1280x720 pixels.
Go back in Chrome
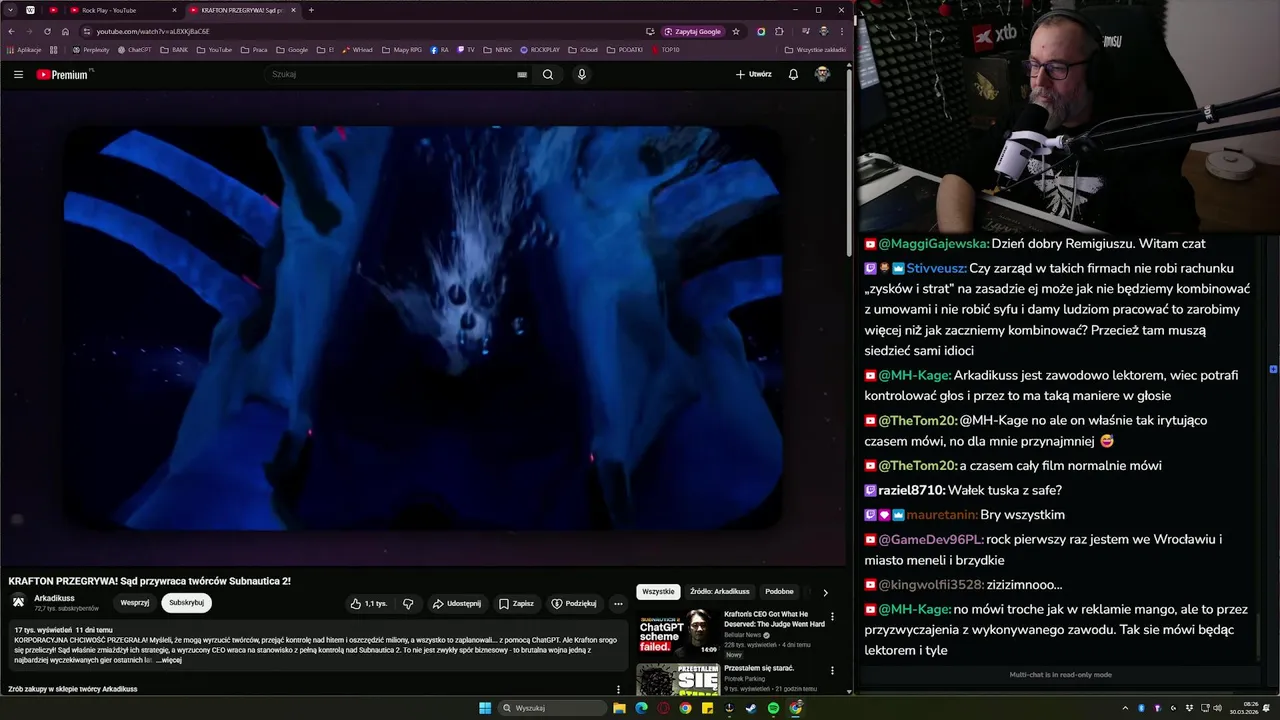(x=11, y=31)
